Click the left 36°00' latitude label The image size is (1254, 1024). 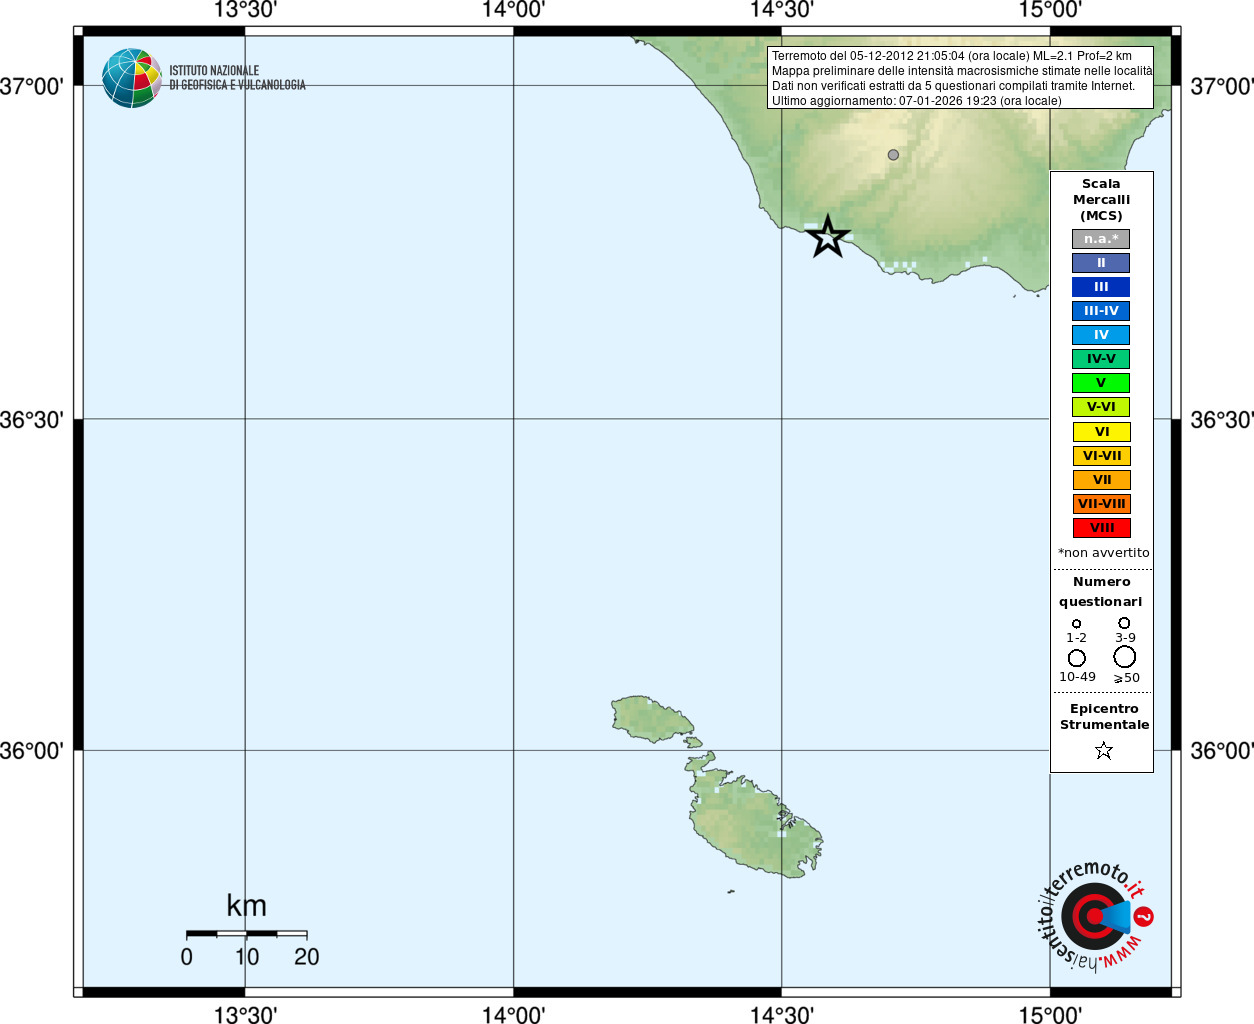[32, 751]
